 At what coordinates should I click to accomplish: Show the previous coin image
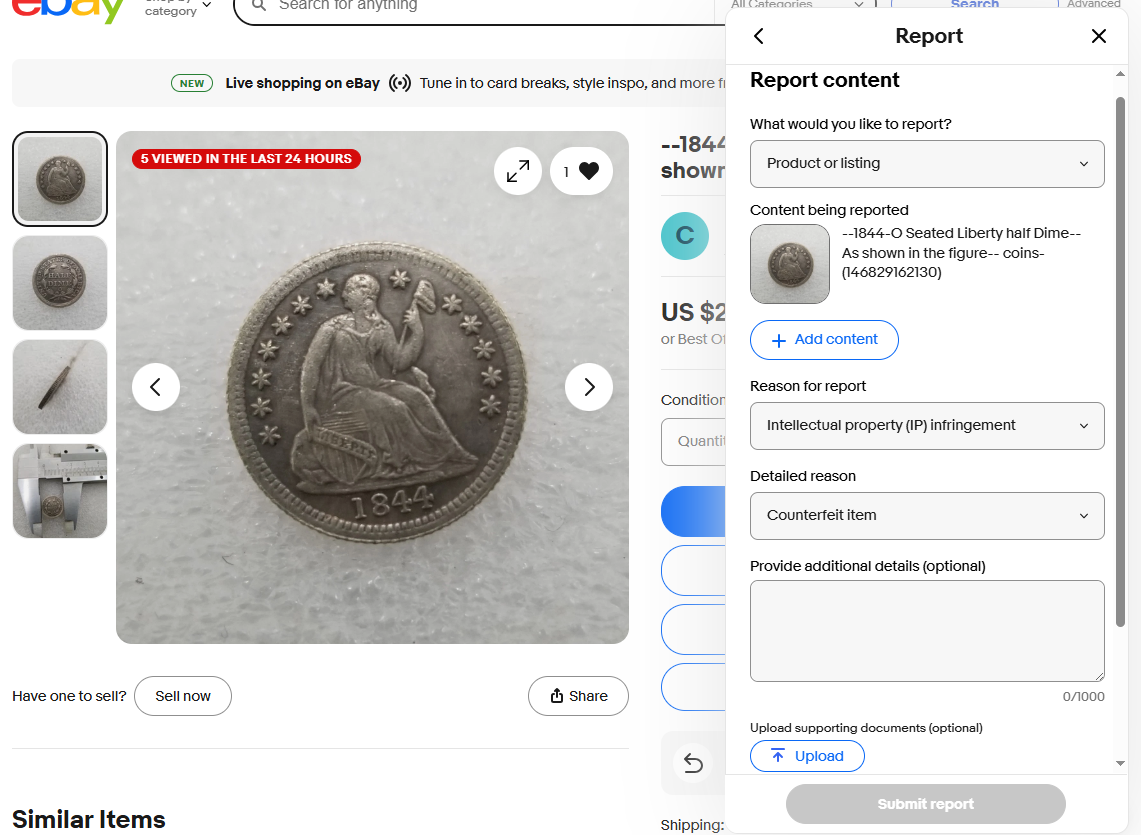(156, 387)
